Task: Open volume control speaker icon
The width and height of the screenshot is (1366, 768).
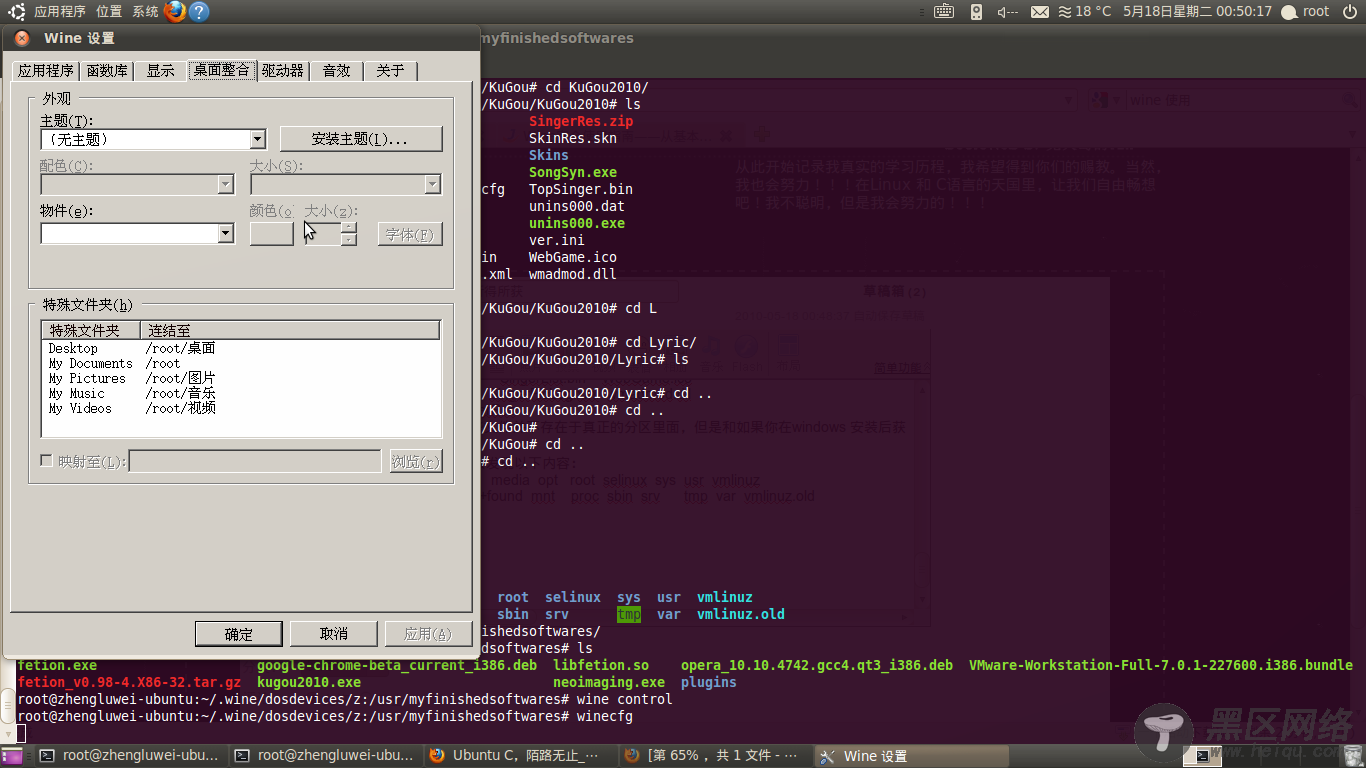Action: click(x=1007, y=11)
